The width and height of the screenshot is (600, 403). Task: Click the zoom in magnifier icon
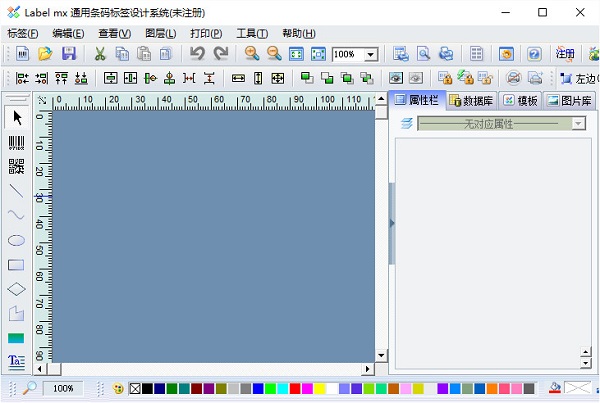click(251, 54)
